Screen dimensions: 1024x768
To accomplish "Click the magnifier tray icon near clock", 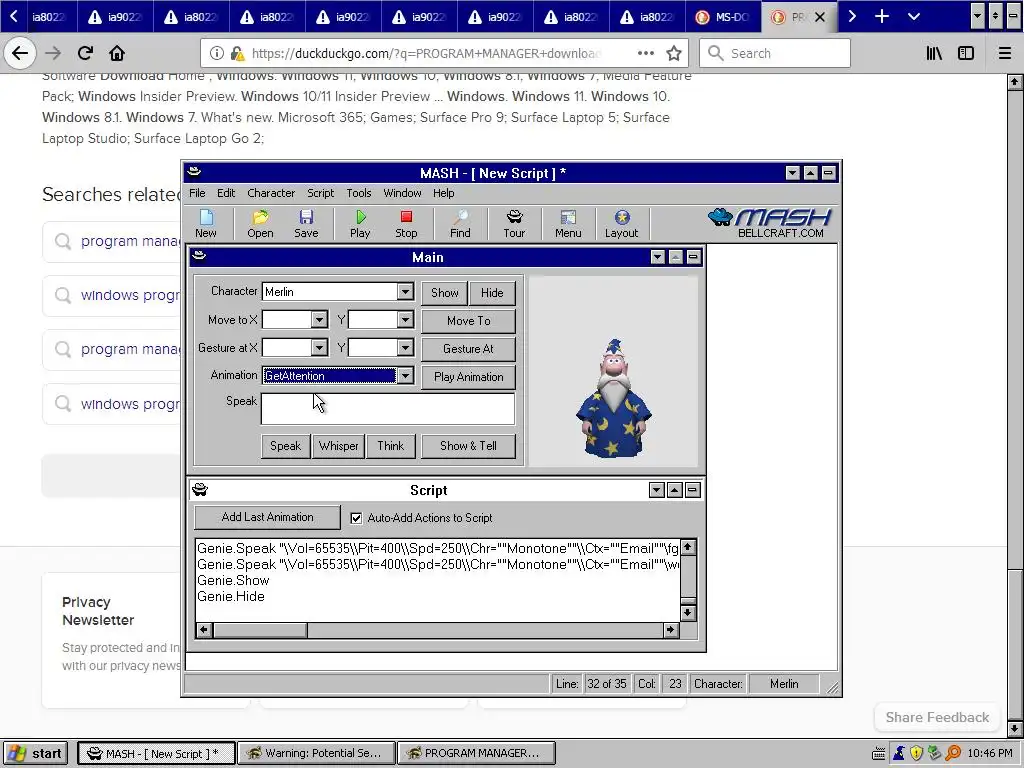I will [x=953, y=753].
